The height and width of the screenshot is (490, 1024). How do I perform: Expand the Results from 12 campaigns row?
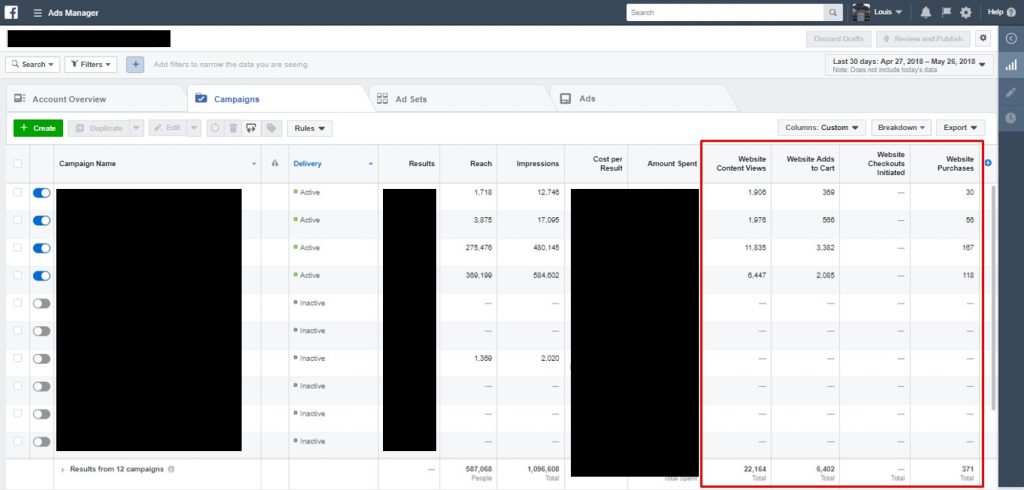(x=63, y=470)
